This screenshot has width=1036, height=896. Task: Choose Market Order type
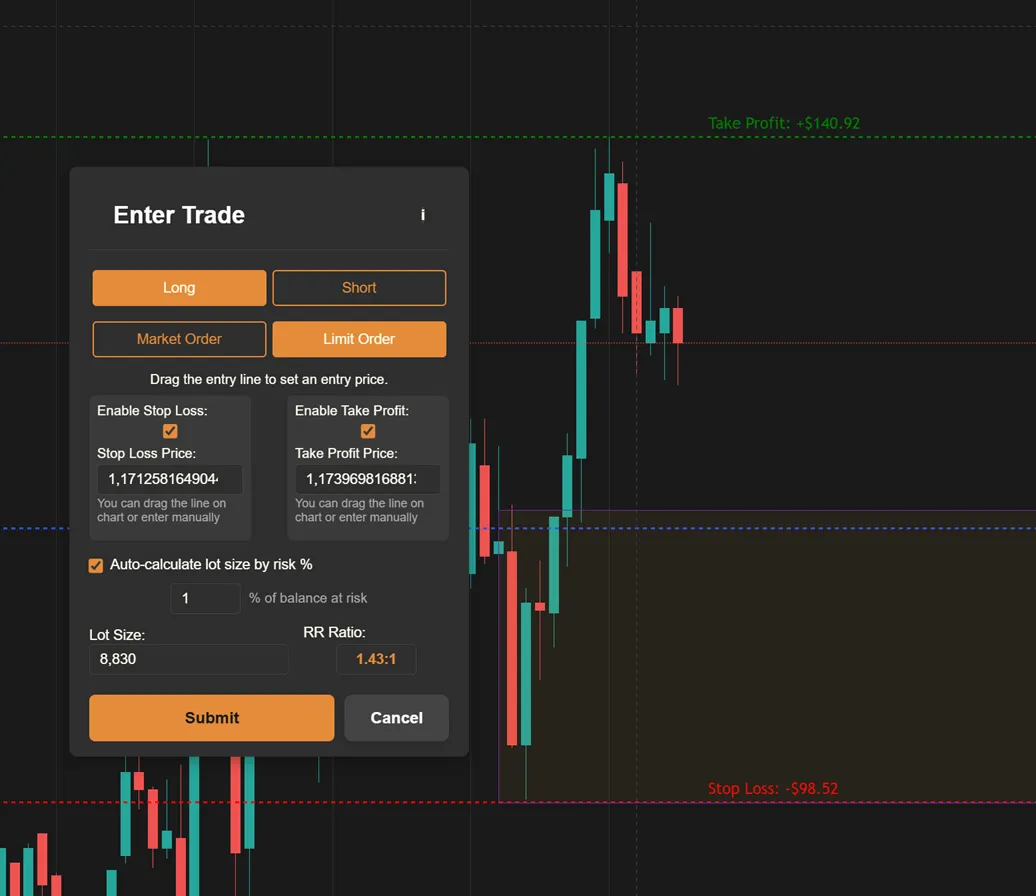pyautogui.click(x=179, y=339)
